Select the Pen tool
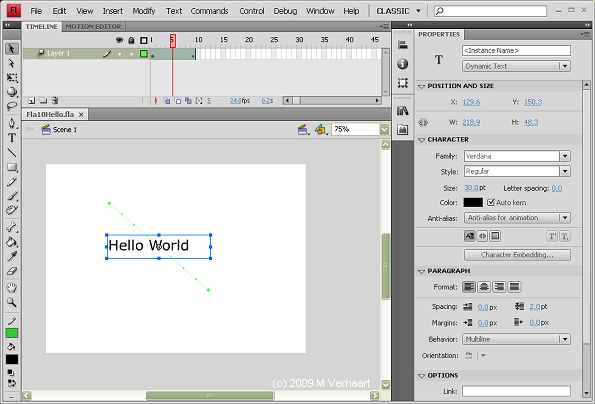 pos(12,123)
